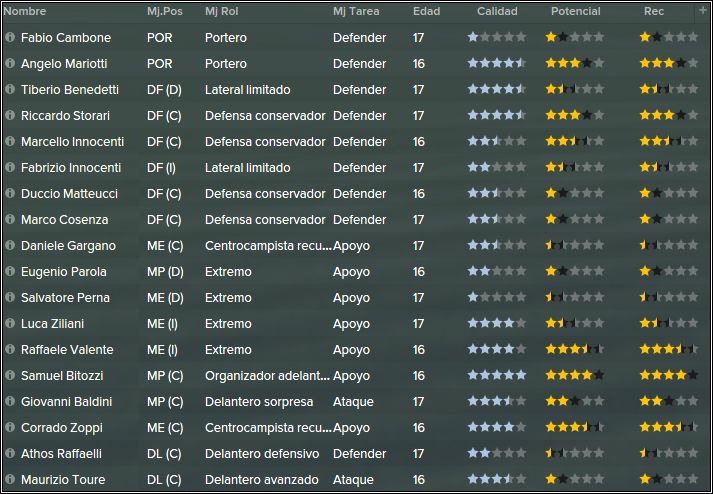Image resolution: width=713 pixels, height=494 pixels.
Task: Select Tiberio Benedetti's Lateral limitado role
Action: click(x=247, y=90)
